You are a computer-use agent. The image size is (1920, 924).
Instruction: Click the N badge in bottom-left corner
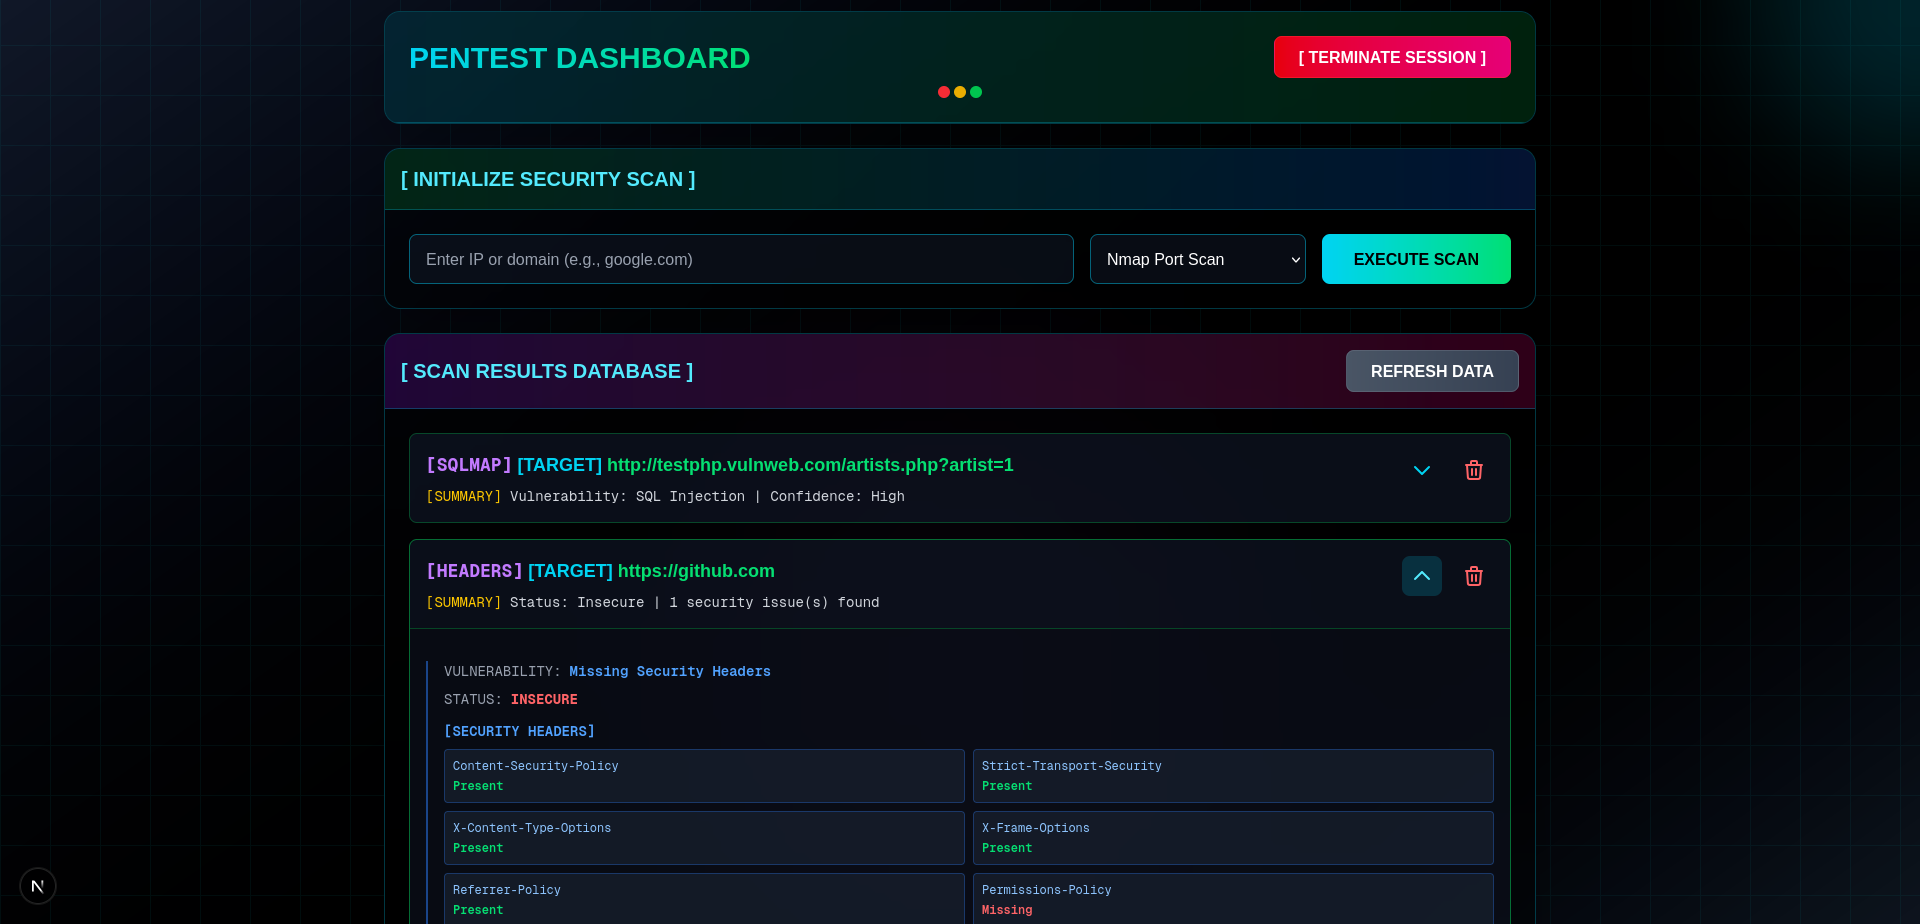(37, 885)
